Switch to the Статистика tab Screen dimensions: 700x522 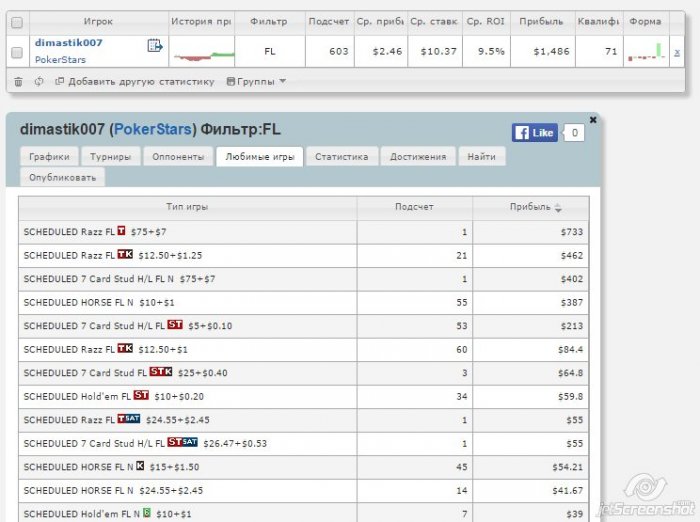click(342, 157)
